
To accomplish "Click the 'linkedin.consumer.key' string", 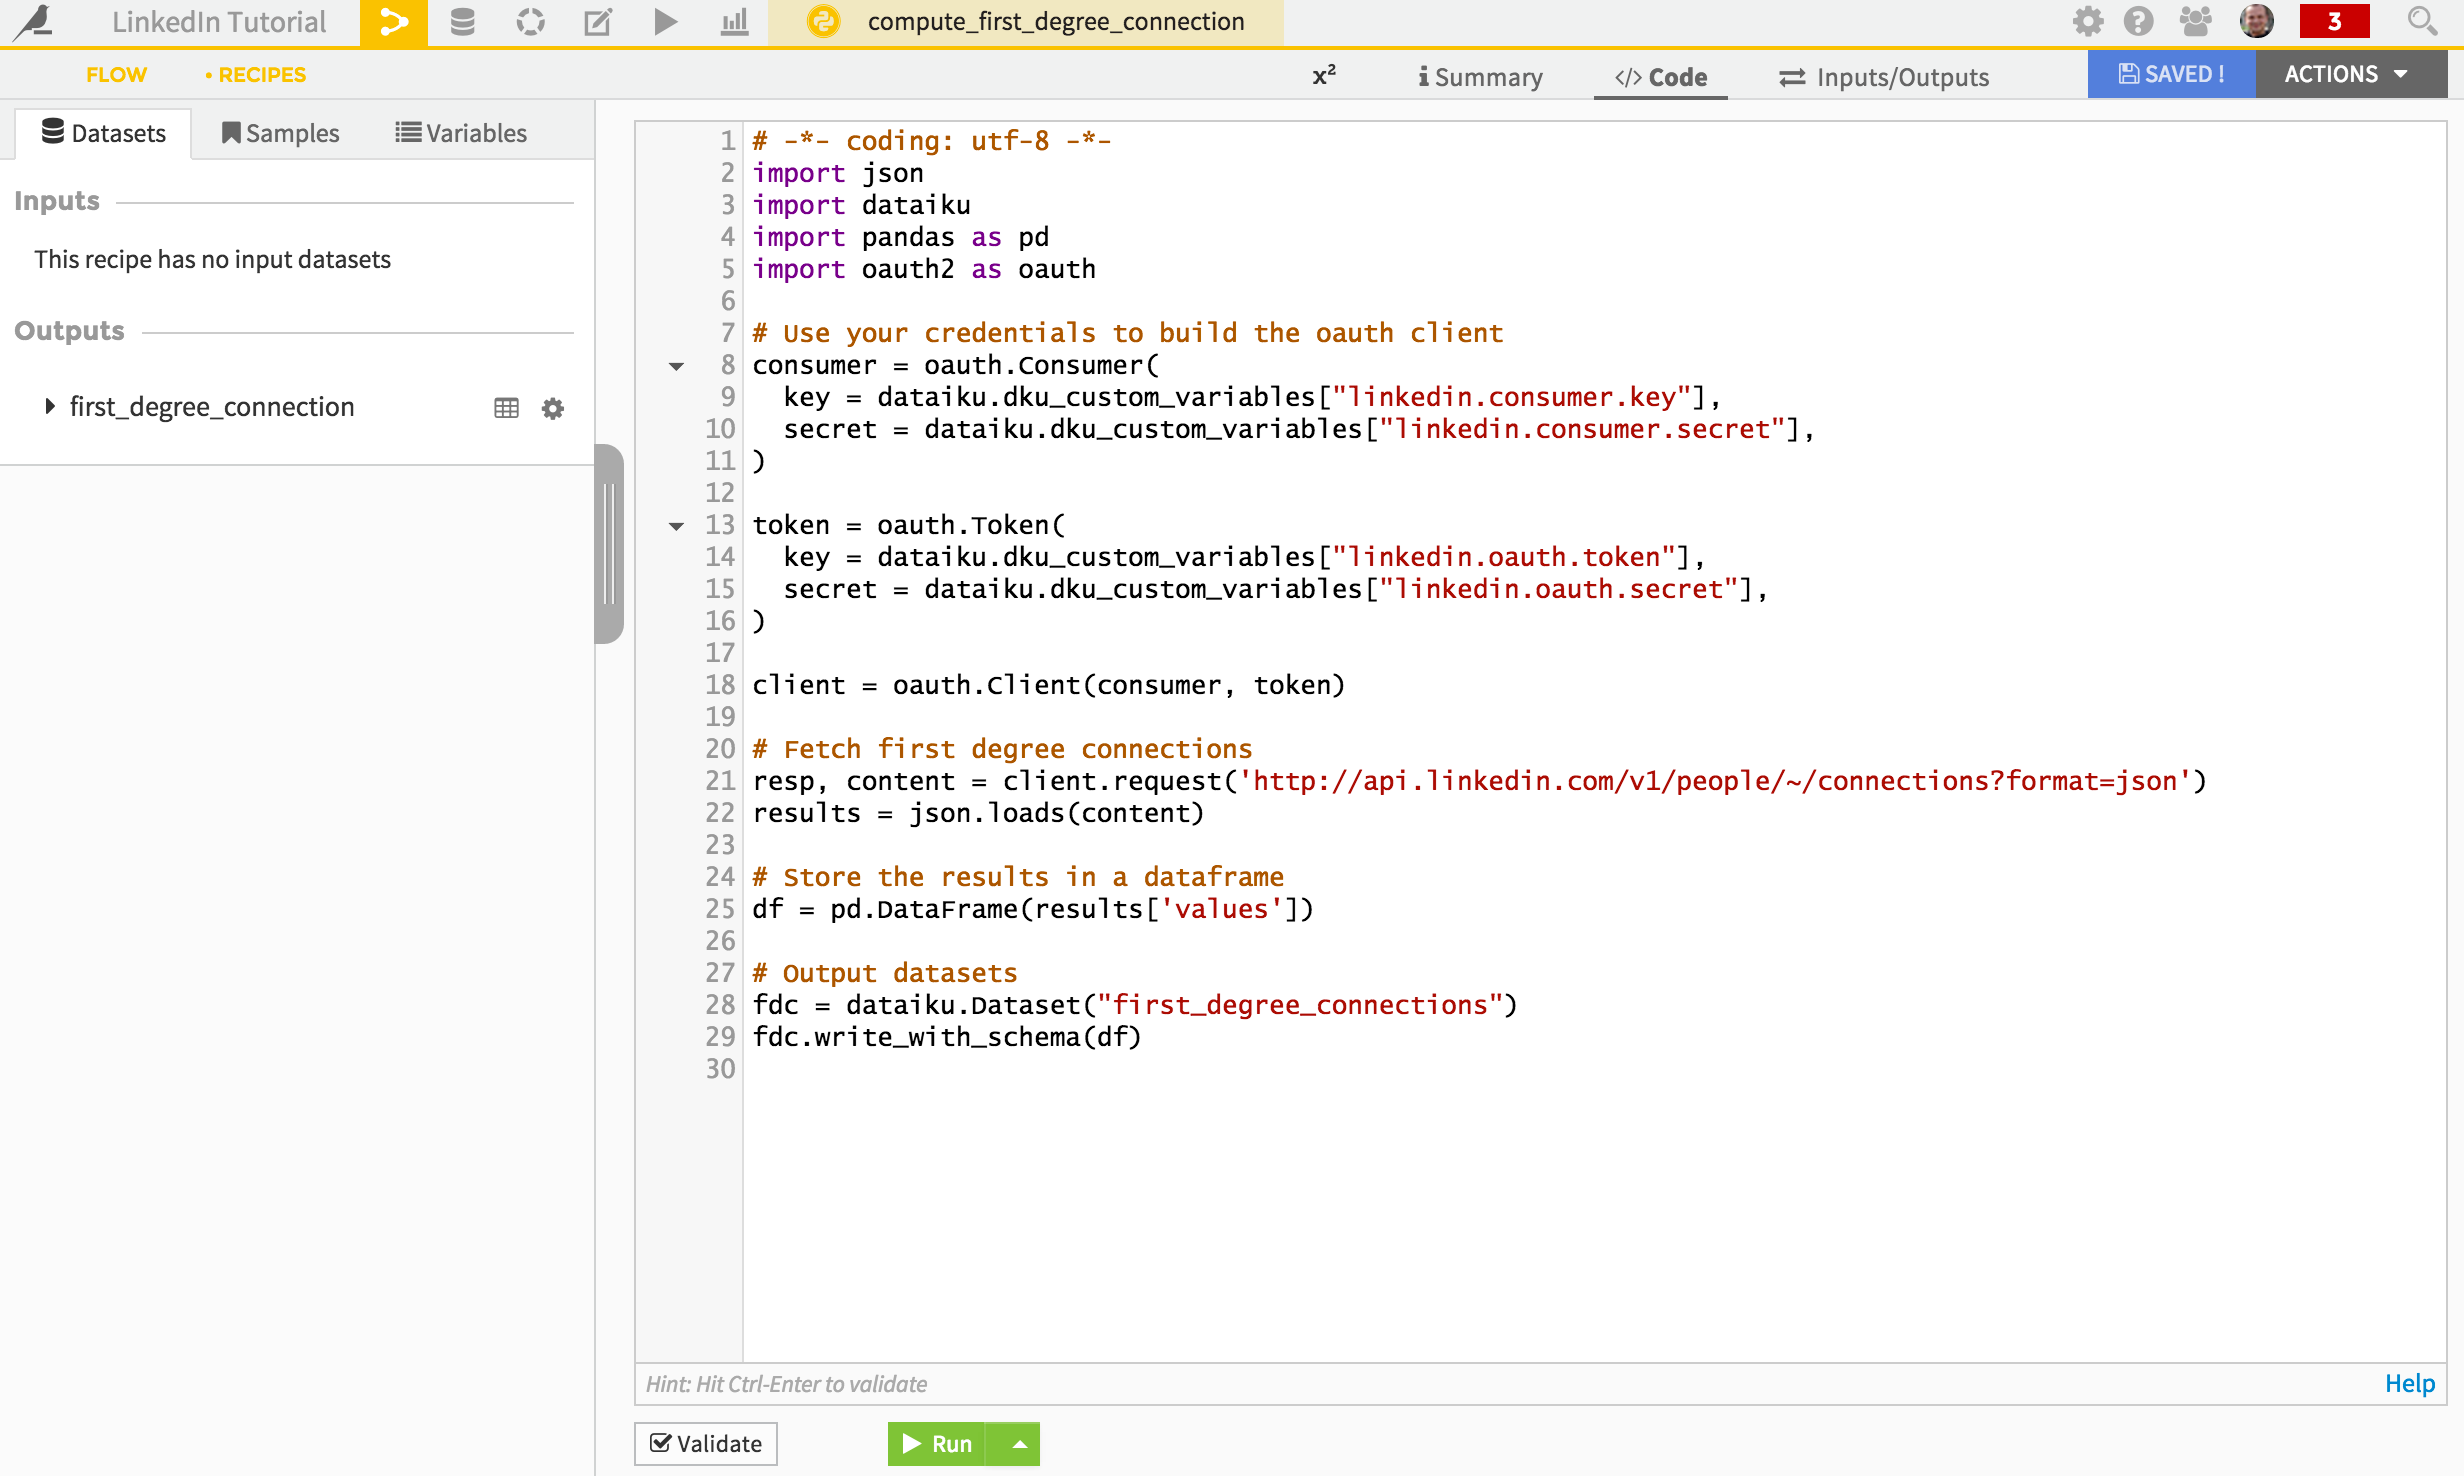I will point(1511,397).
